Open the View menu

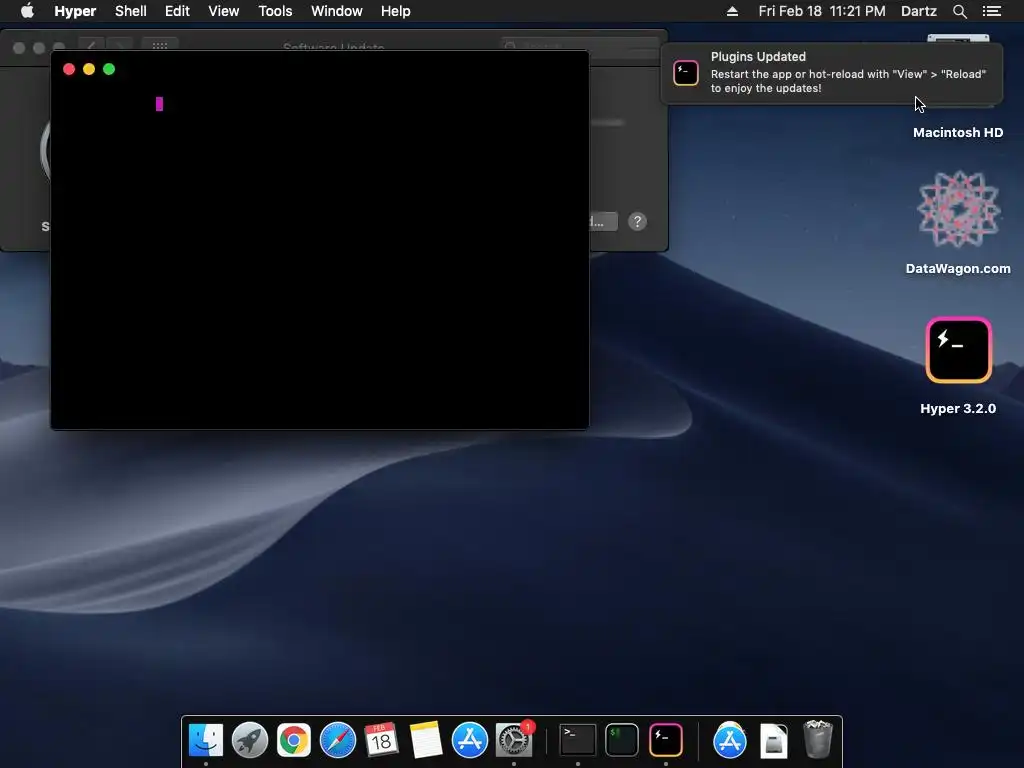coord(223,11)
